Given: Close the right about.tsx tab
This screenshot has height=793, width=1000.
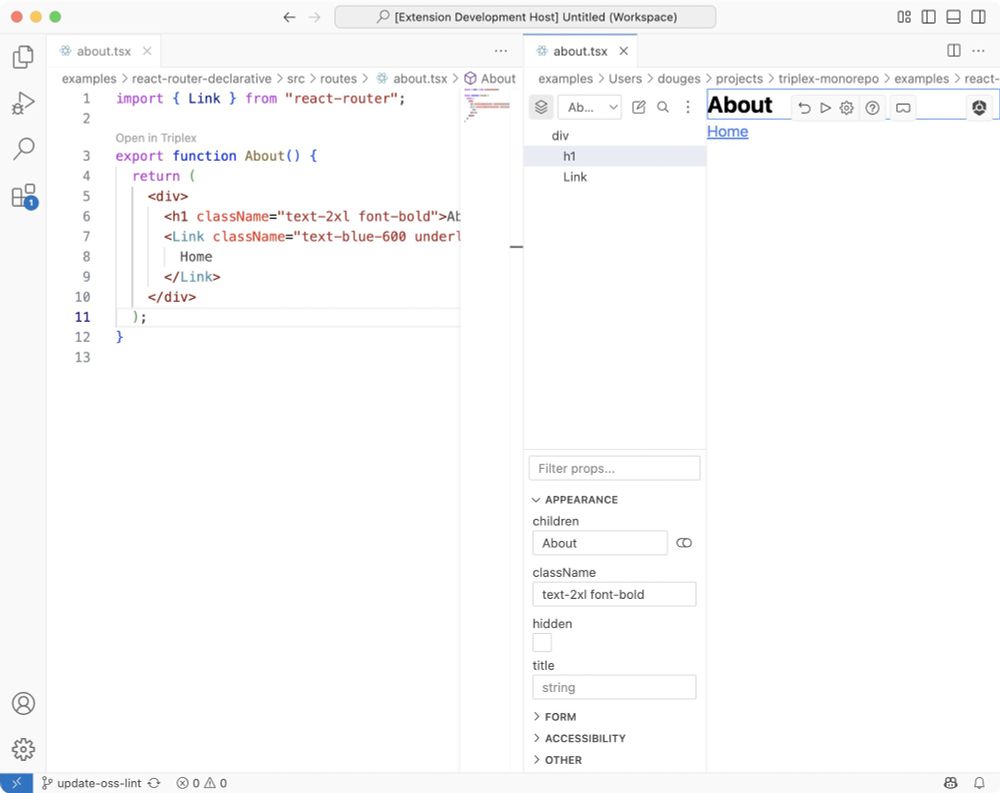Looking at the screenshot, I should point(624,51).
